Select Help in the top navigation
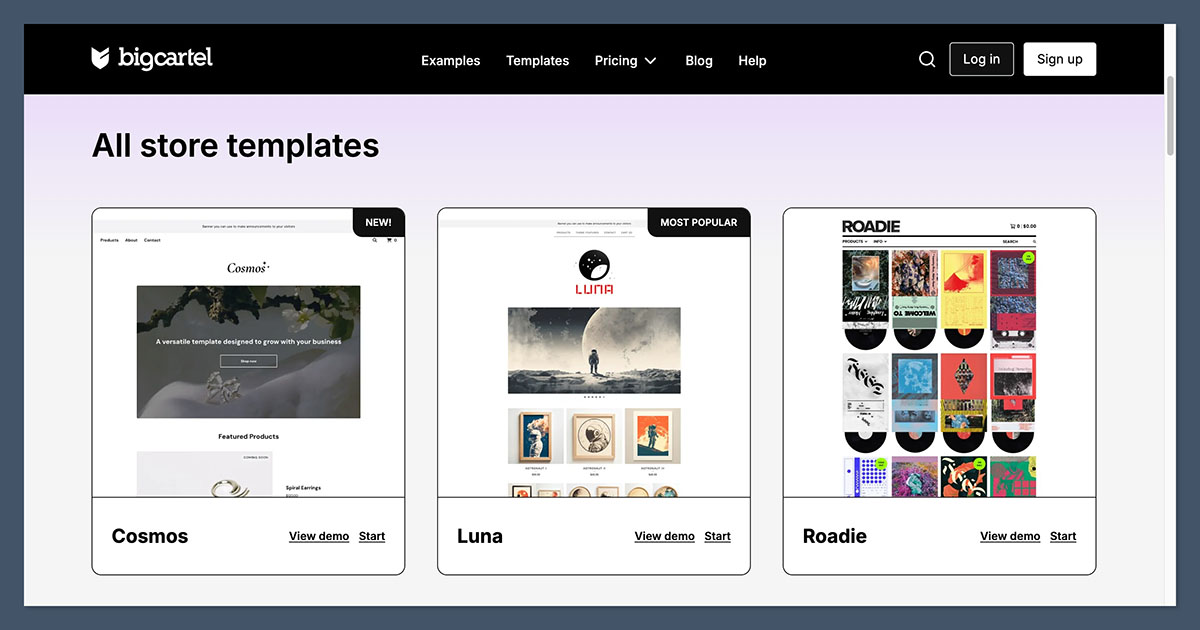The width and height of the screenshot is (1200, 630). (x=752, y=61)
